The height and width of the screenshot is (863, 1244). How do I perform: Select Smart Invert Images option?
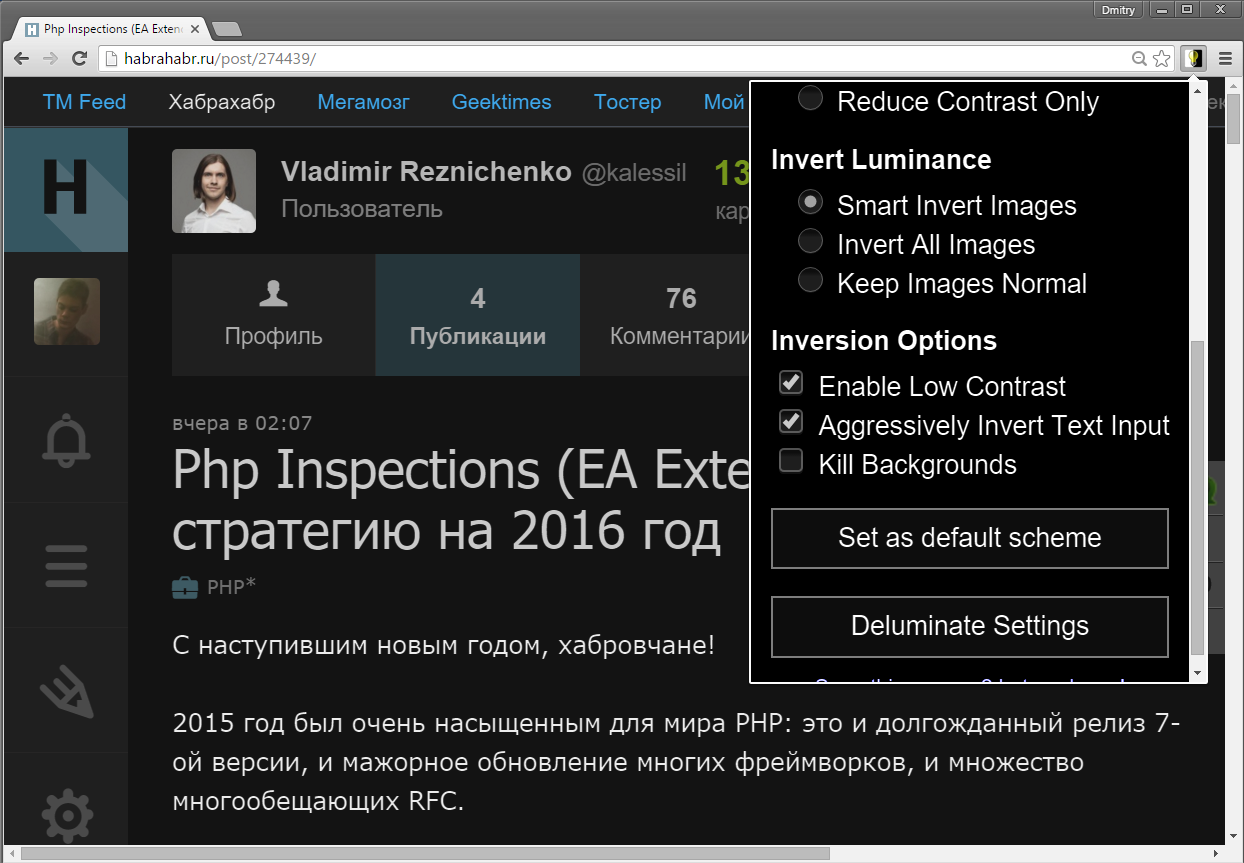(810, 203)
